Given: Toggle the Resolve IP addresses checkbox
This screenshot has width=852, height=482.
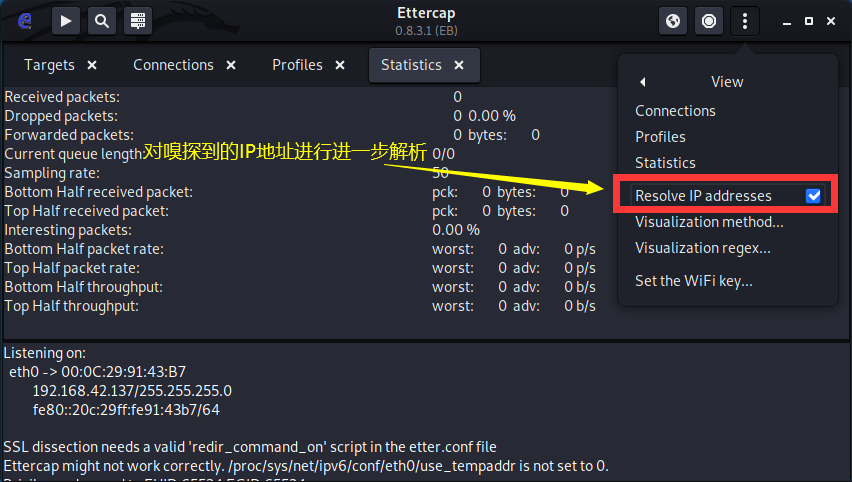Looking at the screenshot, I should pos(813,196).
